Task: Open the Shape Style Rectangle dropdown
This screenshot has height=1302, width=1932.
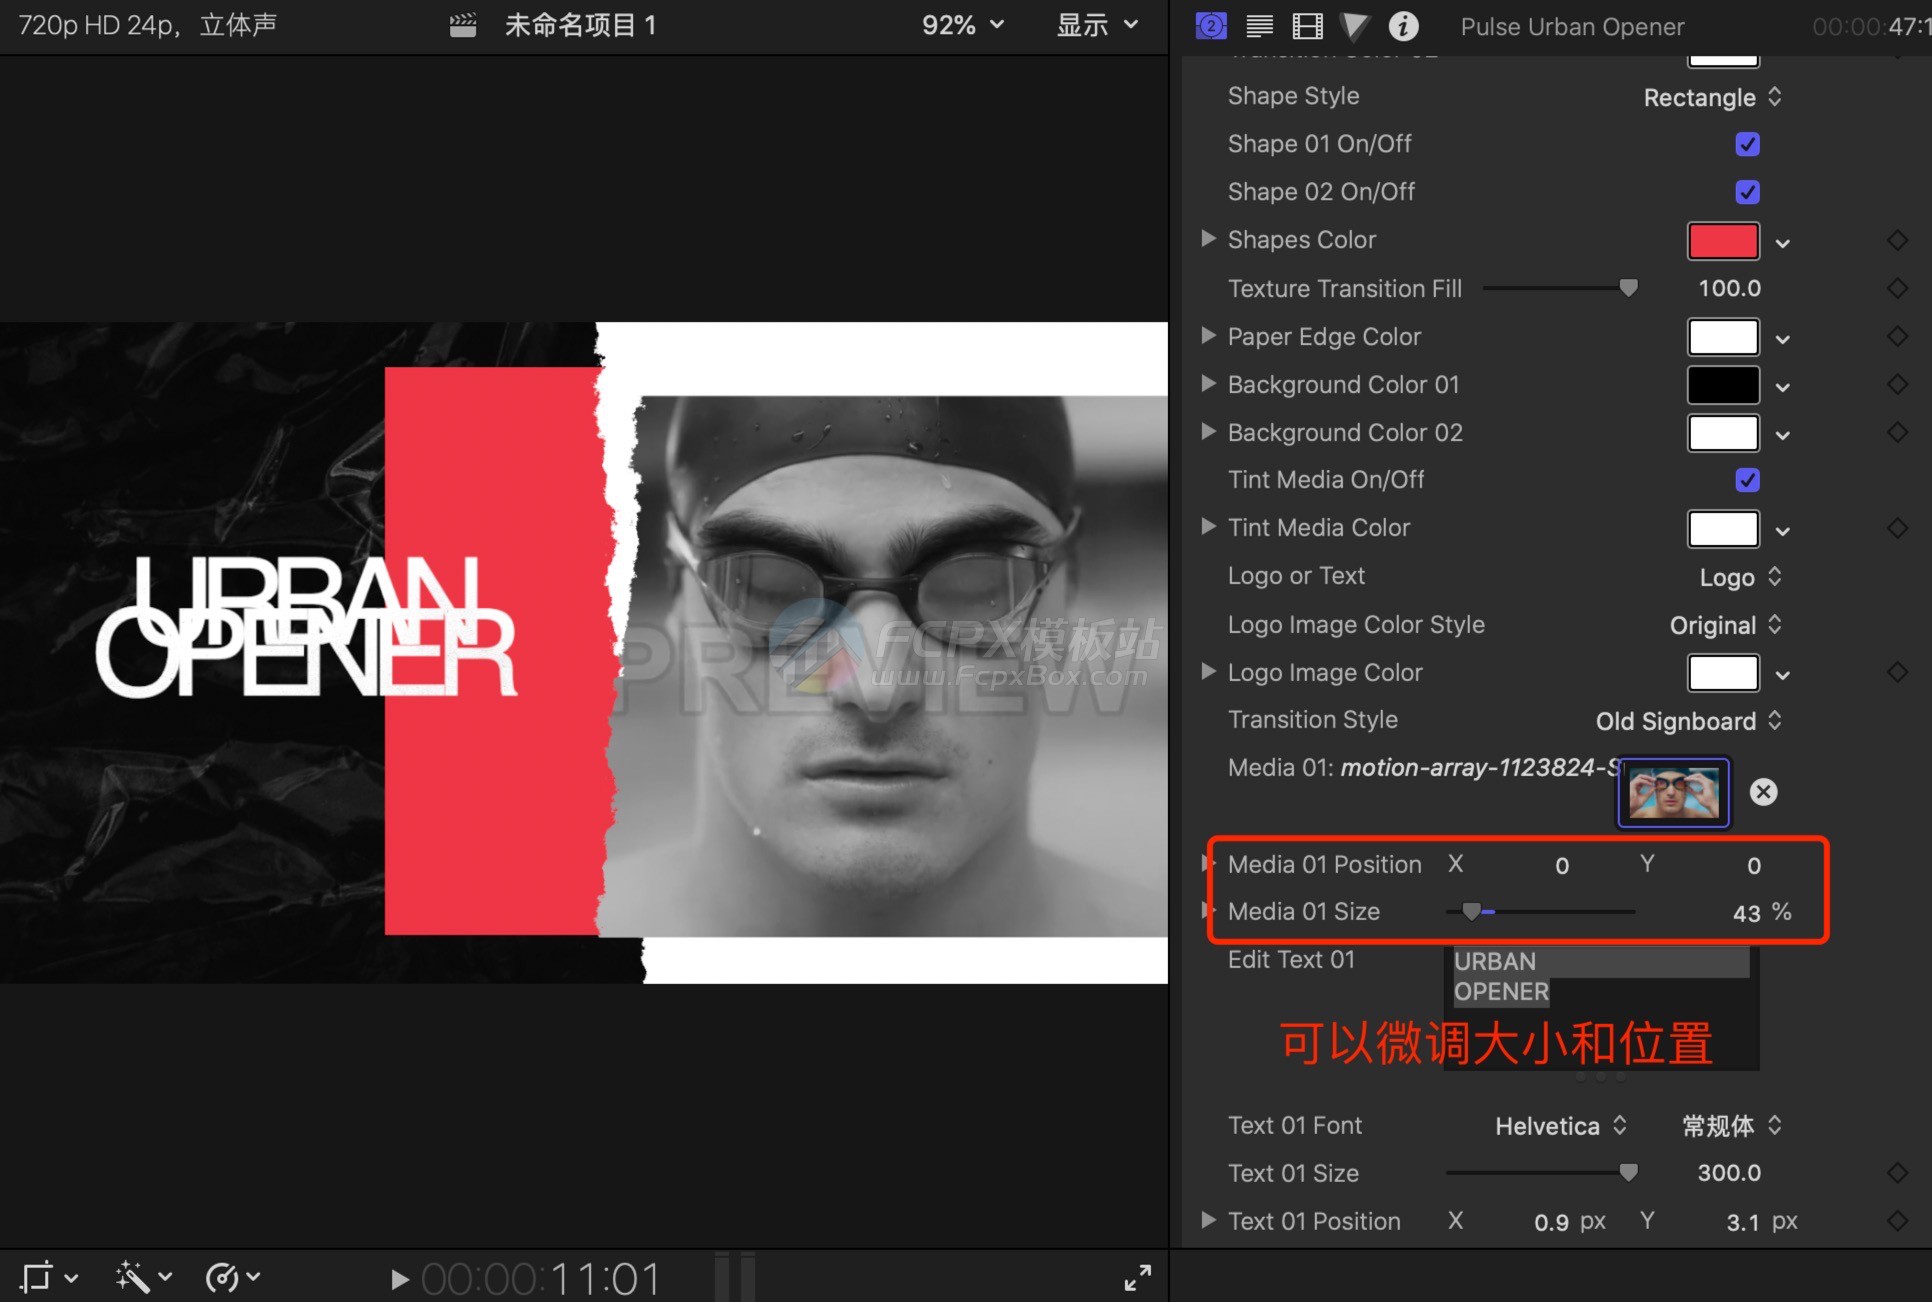Action: click(1711, 97)
